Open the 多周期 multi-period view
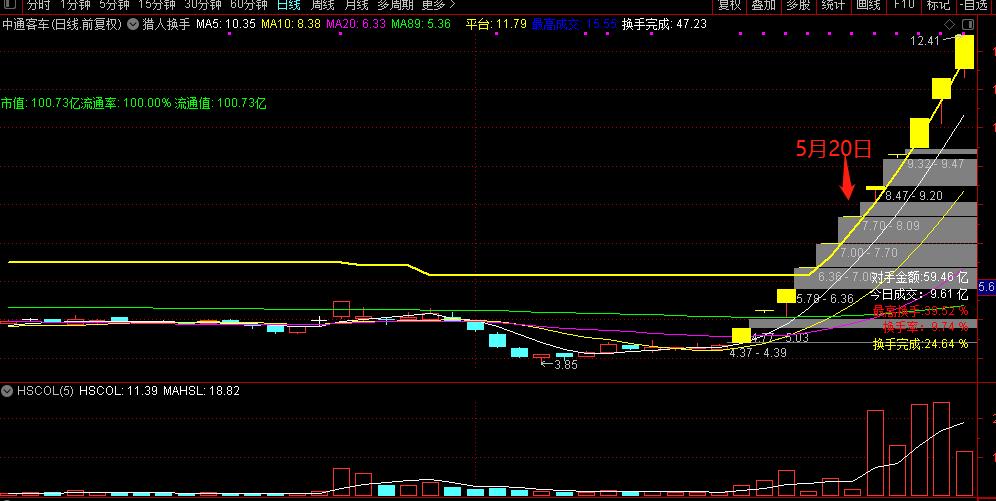 click(x=395, y=5)
